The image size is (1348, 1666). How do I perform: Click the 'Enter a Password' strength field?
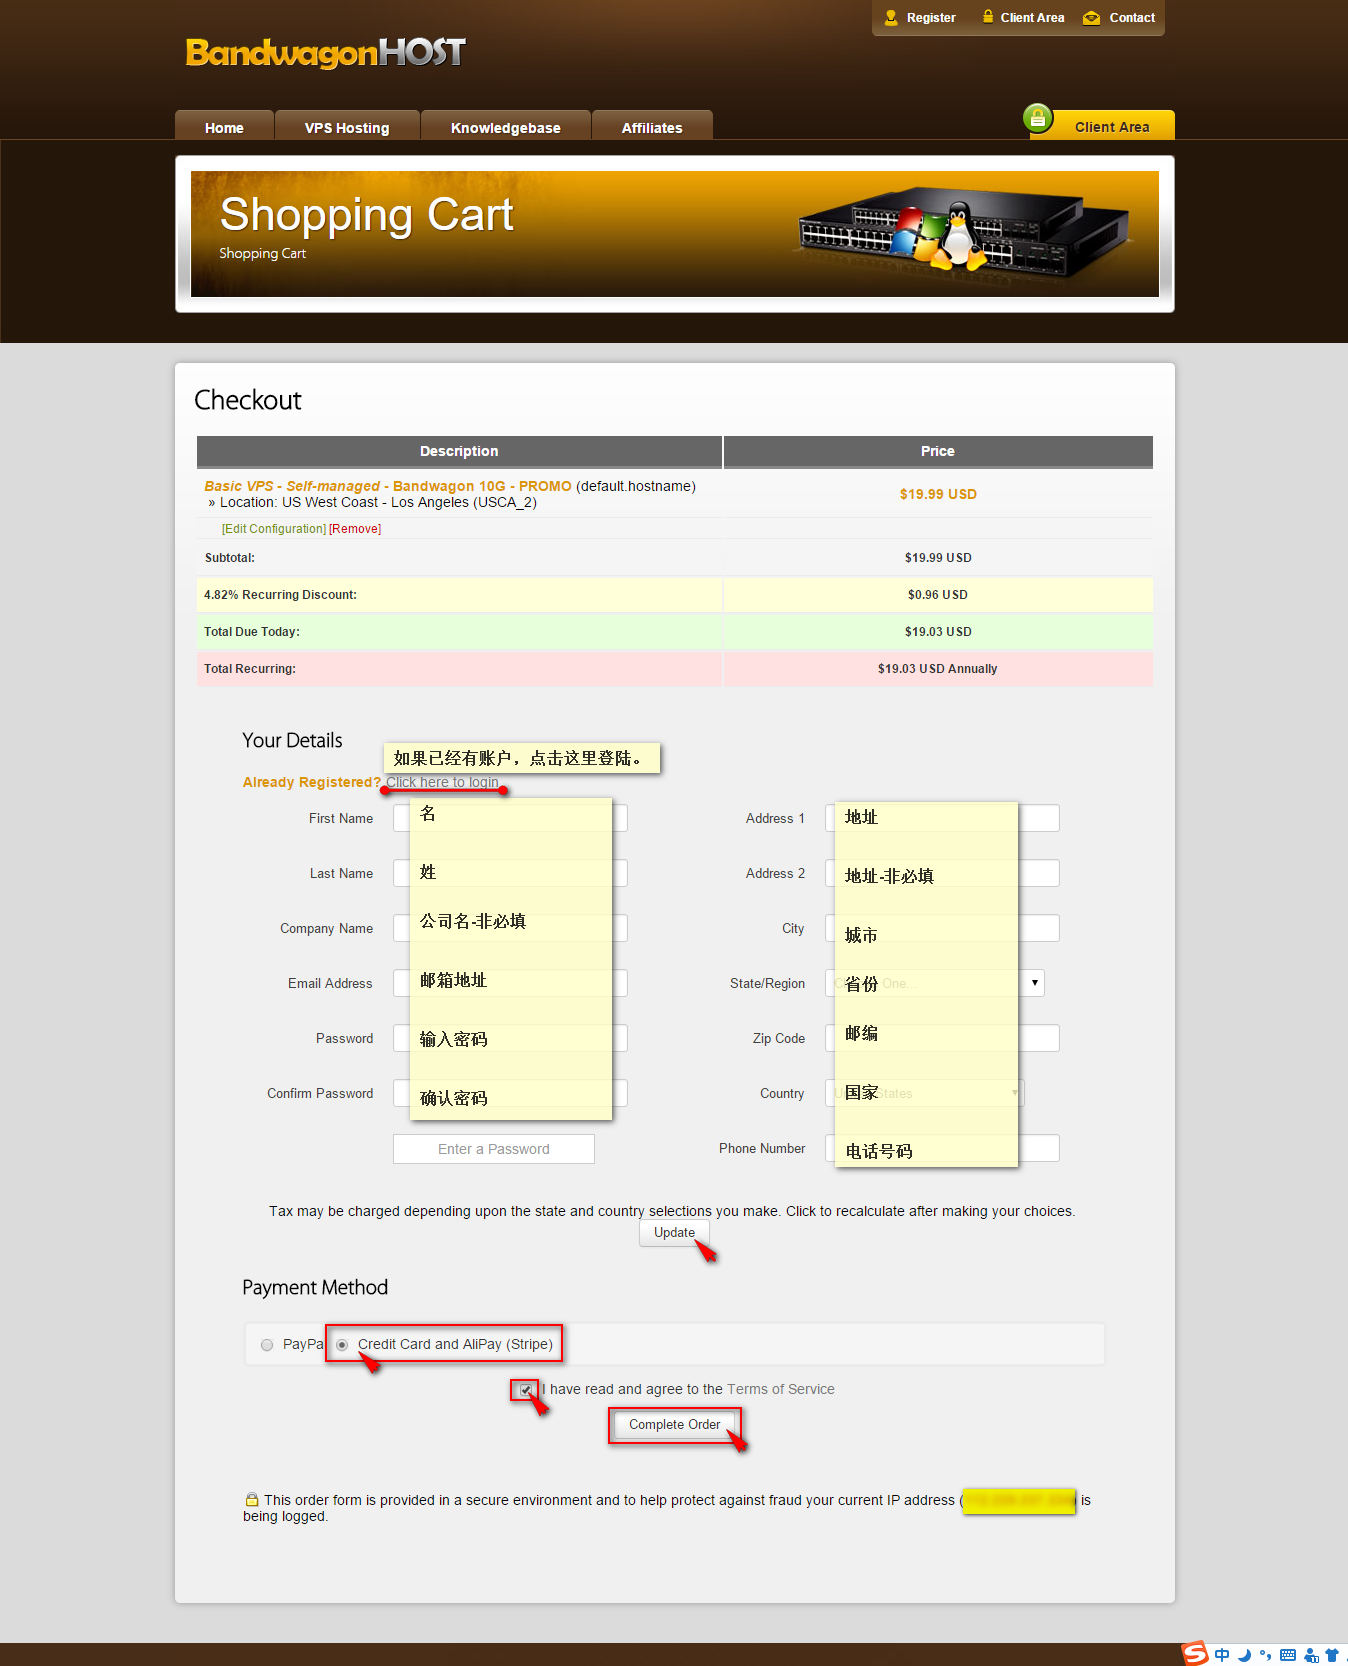pos(494,1149)
